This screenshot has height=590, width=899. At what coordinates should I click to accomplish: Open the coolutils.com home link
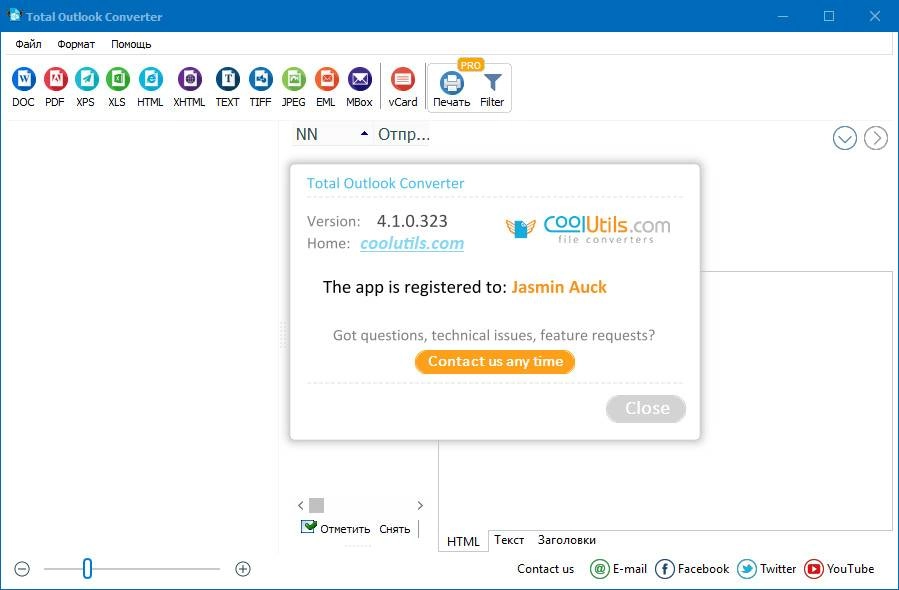click(x=412, y=243)
